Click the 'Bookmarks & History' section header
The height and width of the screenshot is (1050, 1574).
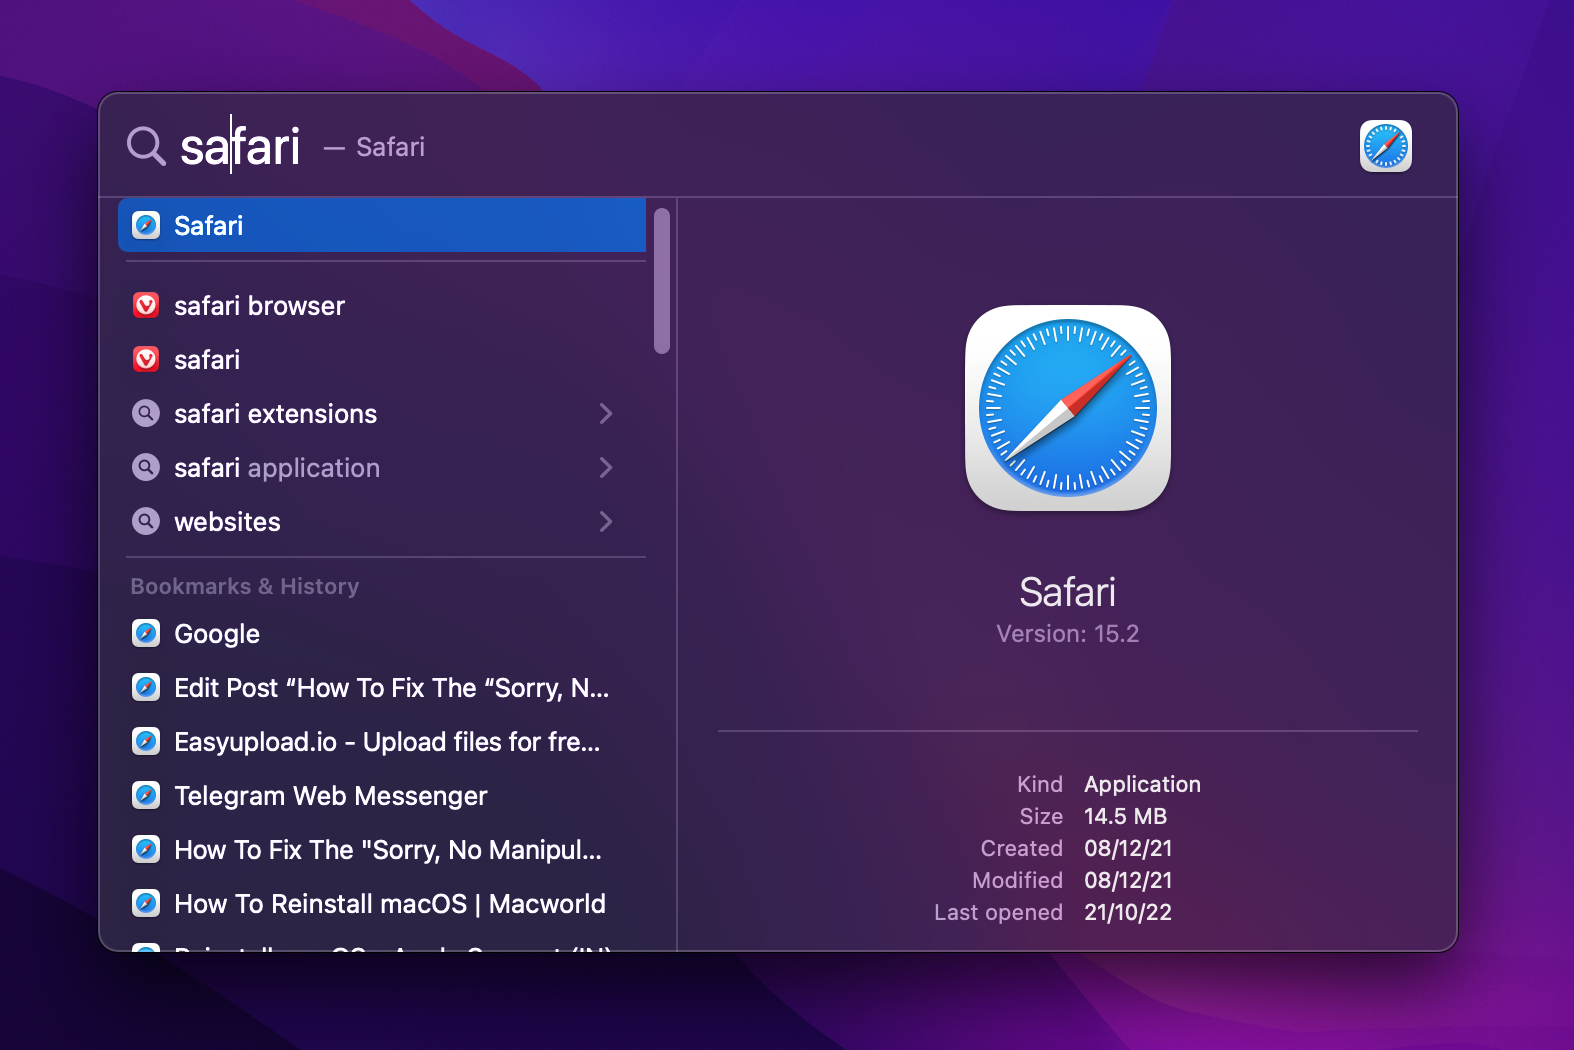[x=244, y=586]
